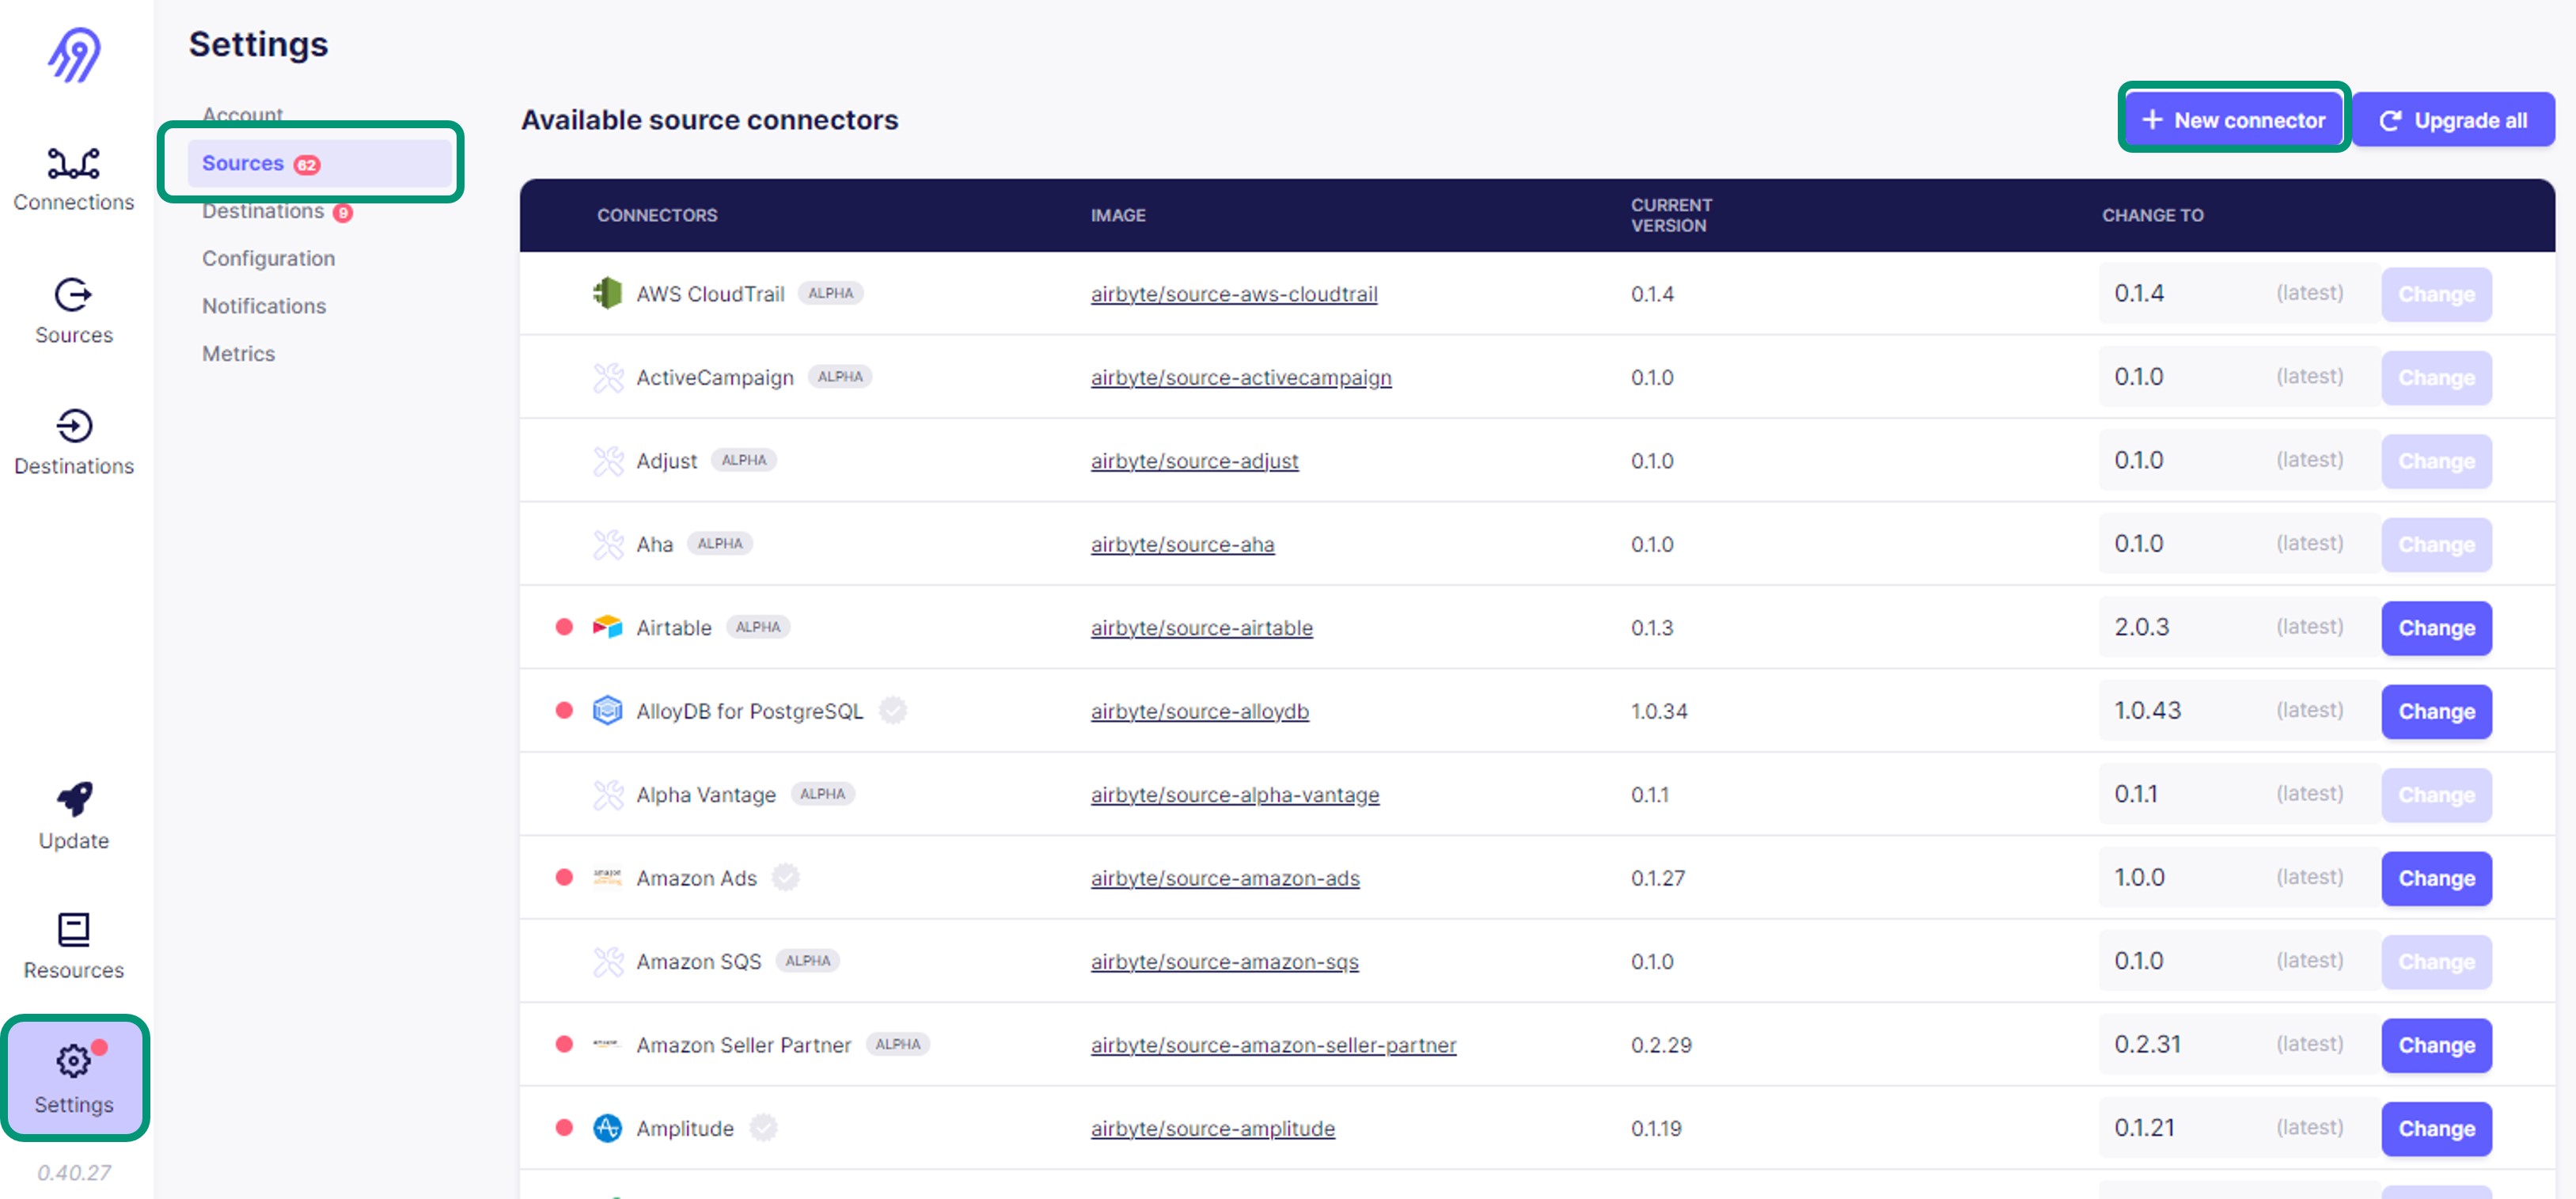
Task: Open Destinations in the left sidebar
Action: [x=74, y=442]
